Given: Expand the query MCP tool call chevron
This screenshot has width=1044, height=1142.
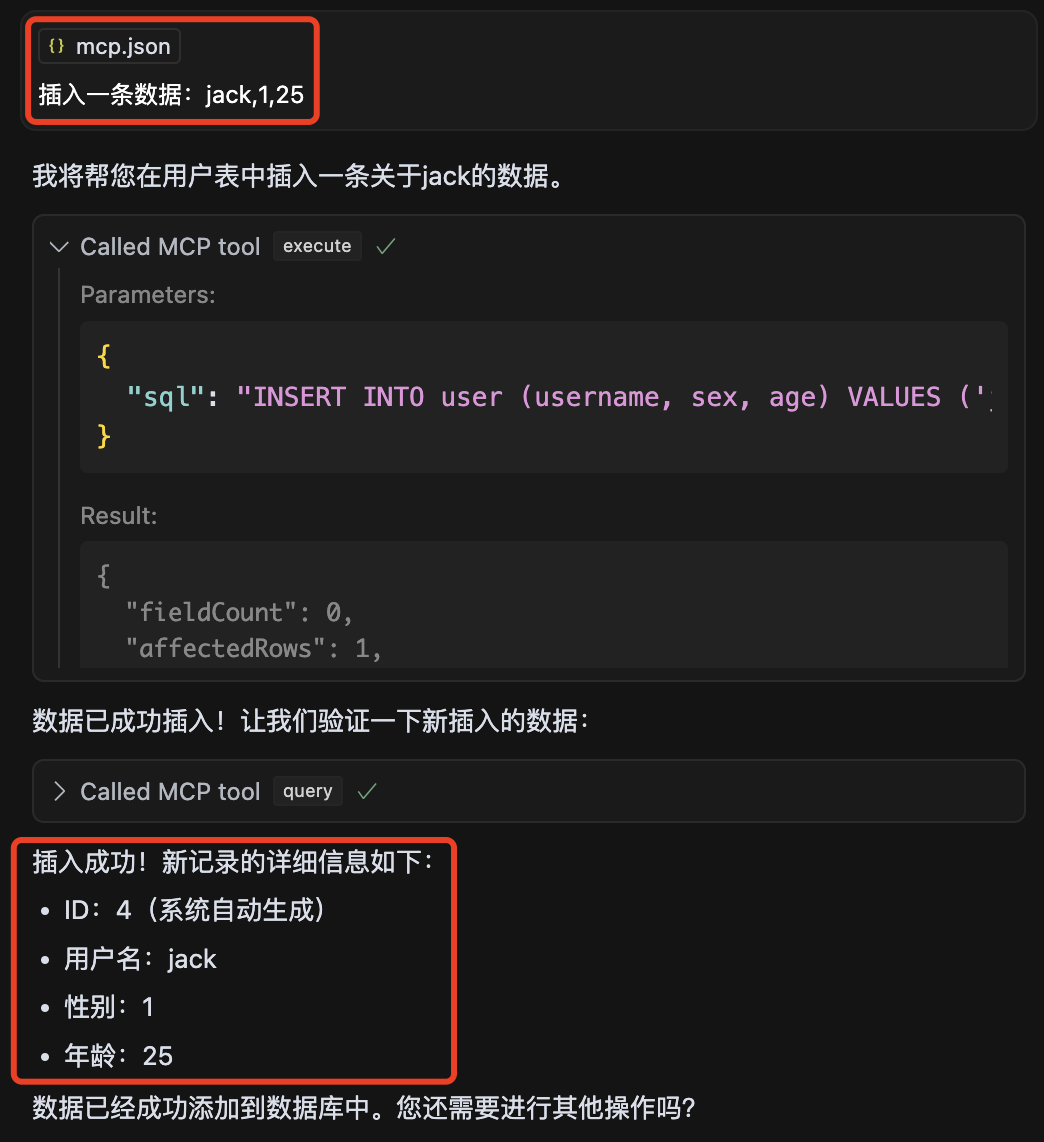Looking at the screenshot, I should click(59, 792).
